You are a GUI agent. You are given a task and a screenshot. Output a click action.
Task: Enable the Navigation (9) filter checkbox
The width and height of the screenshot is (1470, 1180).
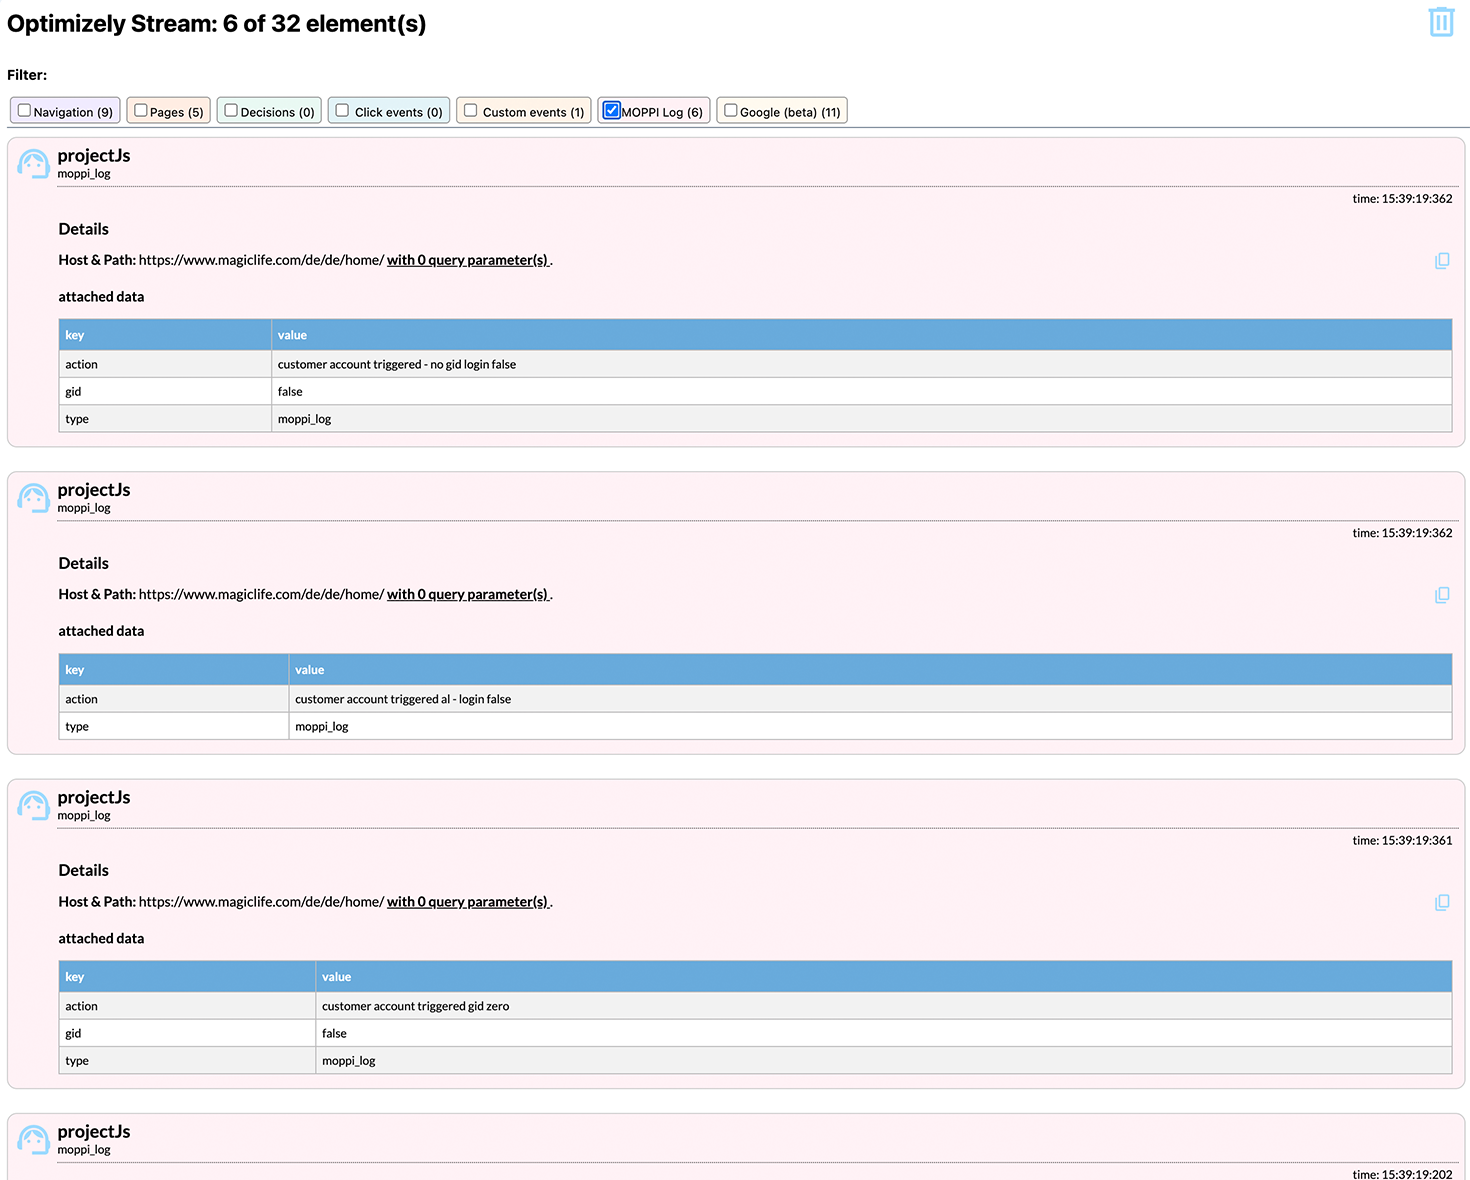tap(25, 111)
